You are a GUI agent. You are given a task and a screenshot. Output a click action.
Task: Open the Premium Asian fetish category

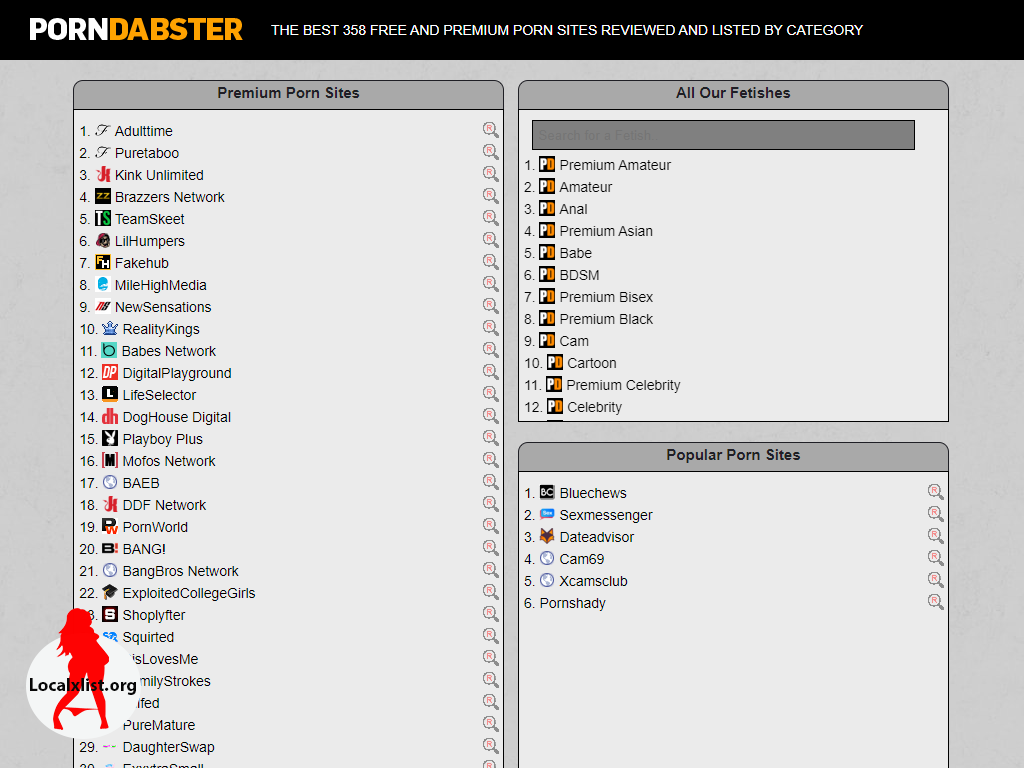click(606, 231)
